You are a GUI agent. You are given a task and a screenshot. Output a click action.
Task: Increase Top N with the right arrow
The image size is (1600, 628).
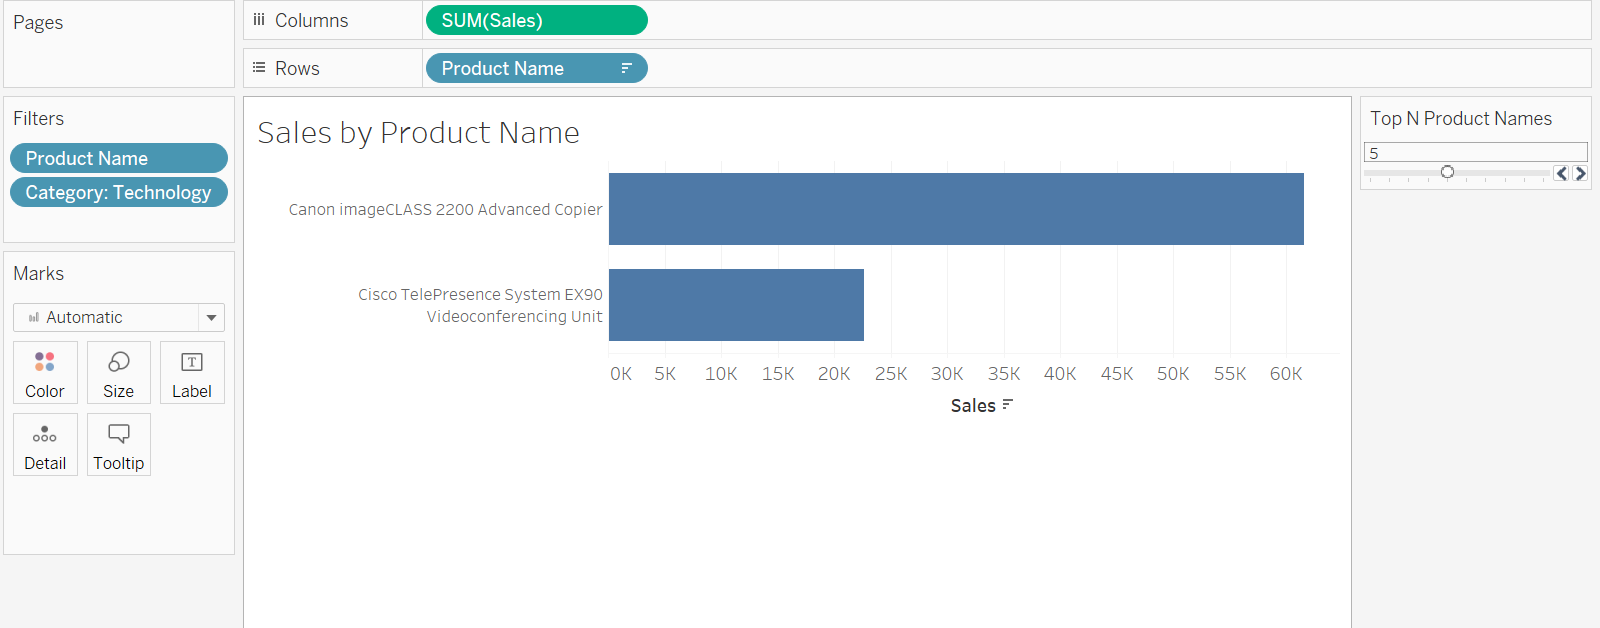pyautogui.click(x=1580, y=174)
